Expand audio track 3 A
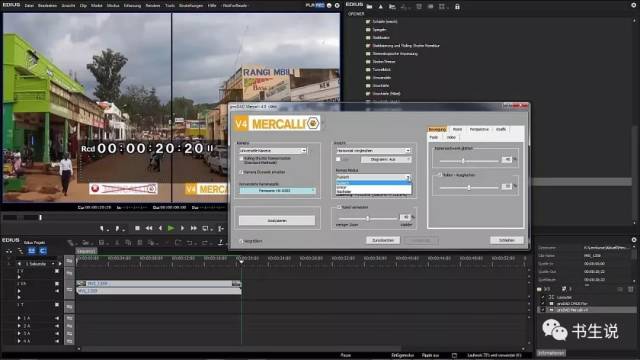Image resolution: width=640 pixels, height=360 pixels. 19,333
